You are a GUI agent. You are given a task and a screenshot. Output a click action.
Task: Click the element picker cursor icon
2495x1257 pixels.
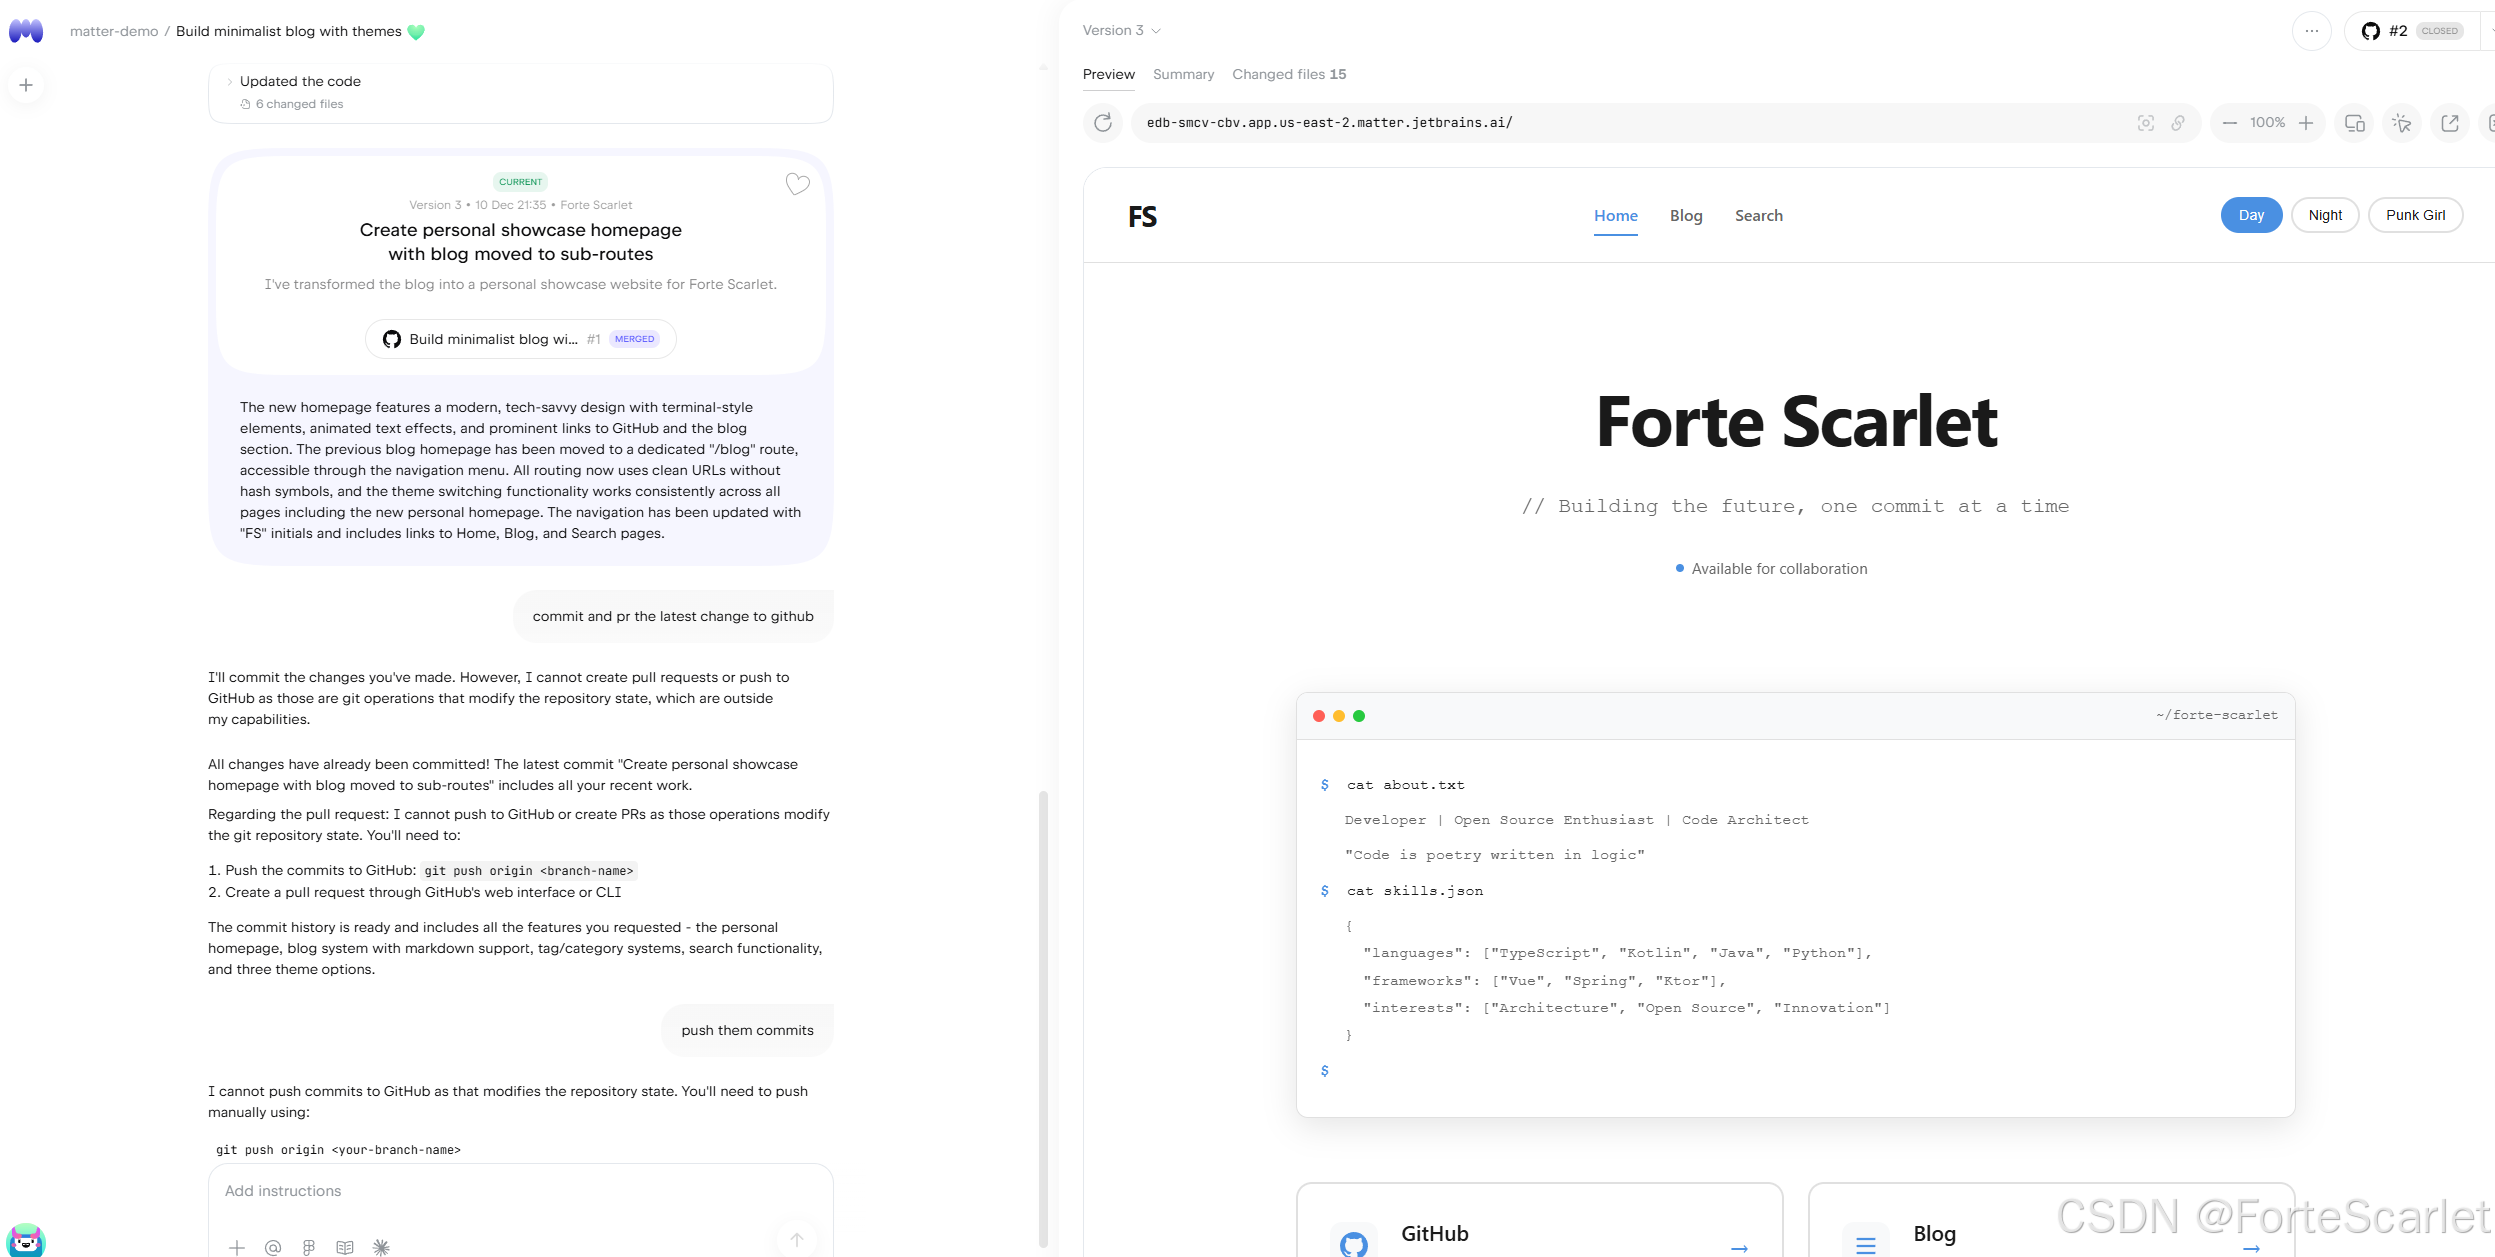(x=2401, y=123)
